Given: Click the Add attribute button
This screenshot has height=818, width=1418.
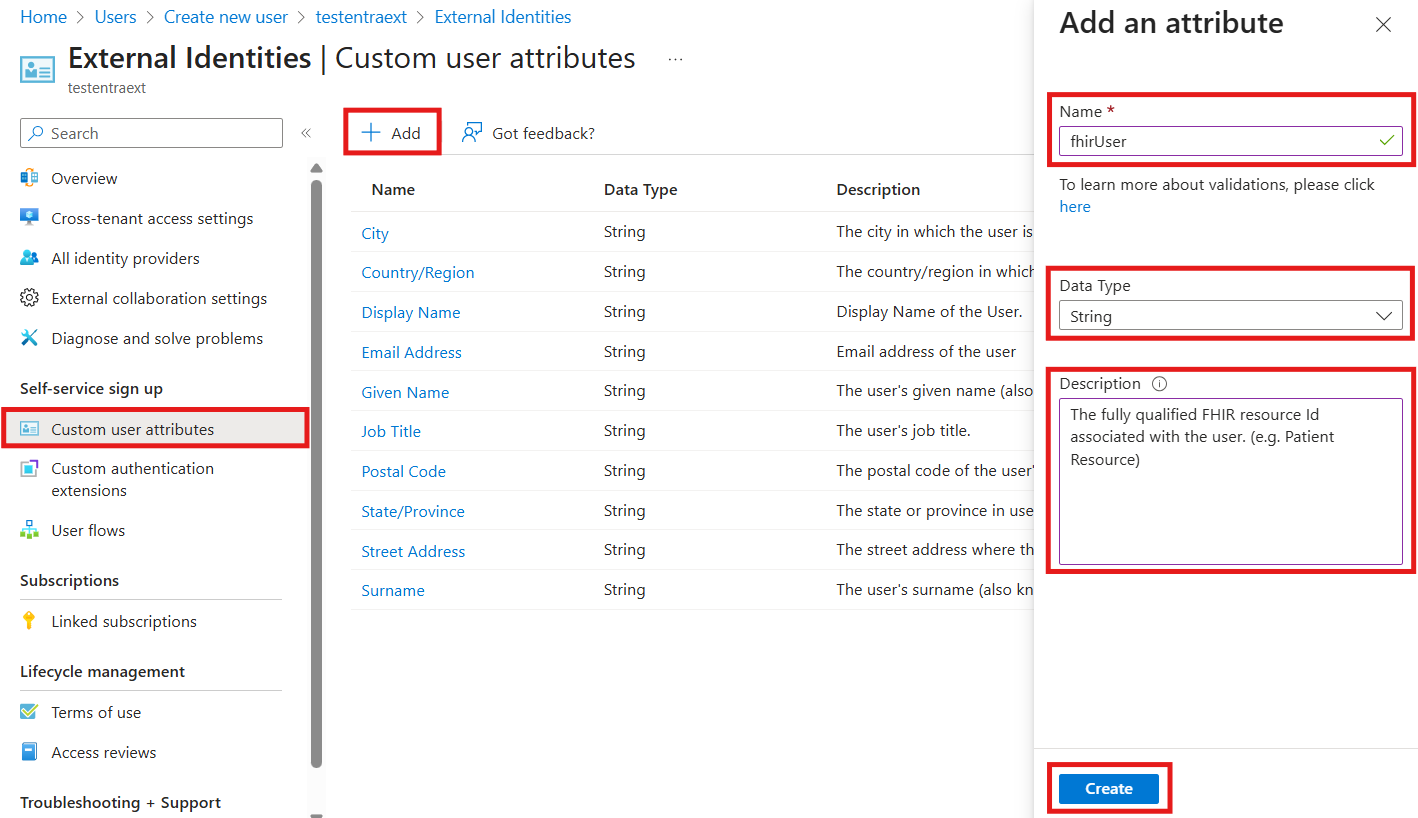Looking at the screenshot, I should pyautogui.click(x=392, y=131).
